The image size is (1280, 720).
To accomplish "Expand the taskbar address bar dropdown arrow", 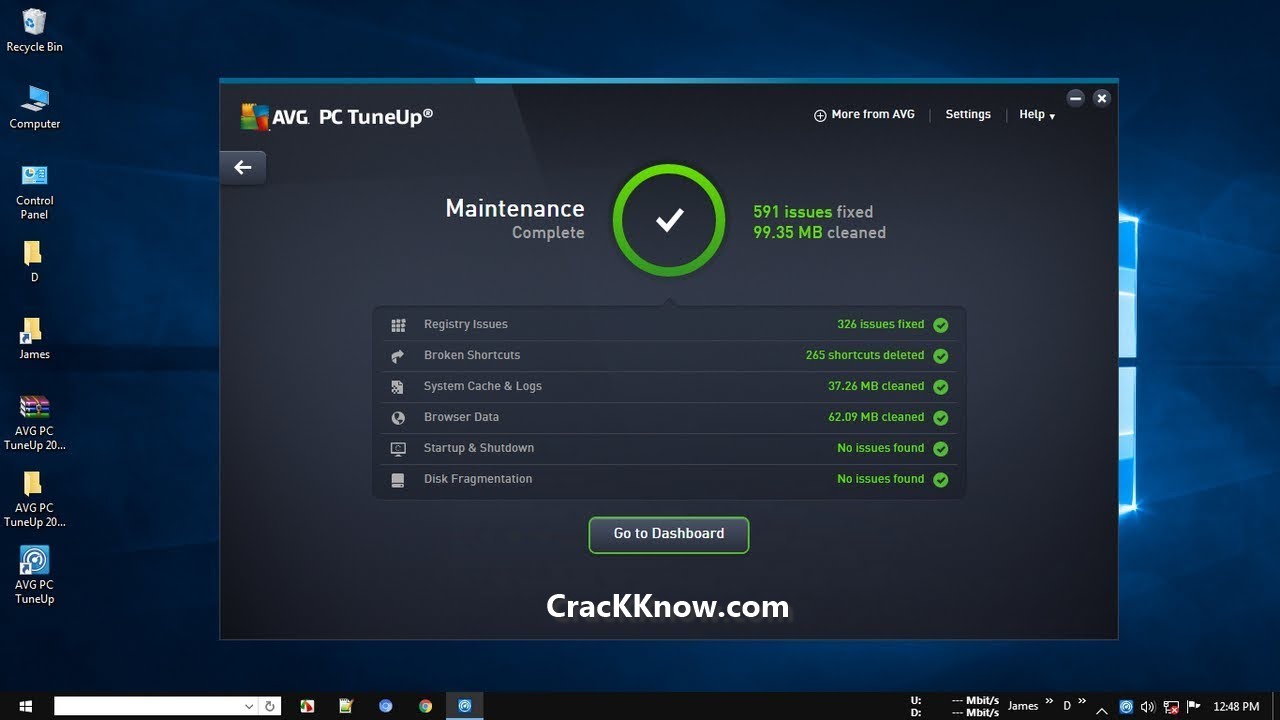I will coord(249,706).
